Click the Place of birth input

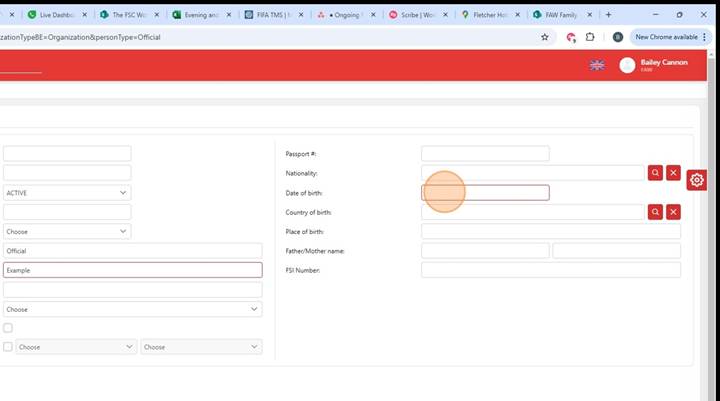point(551,232)
